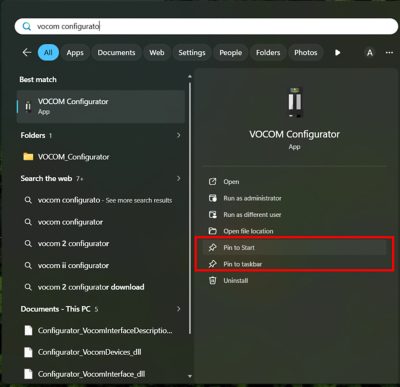Click the search text field

coord(206,26)
